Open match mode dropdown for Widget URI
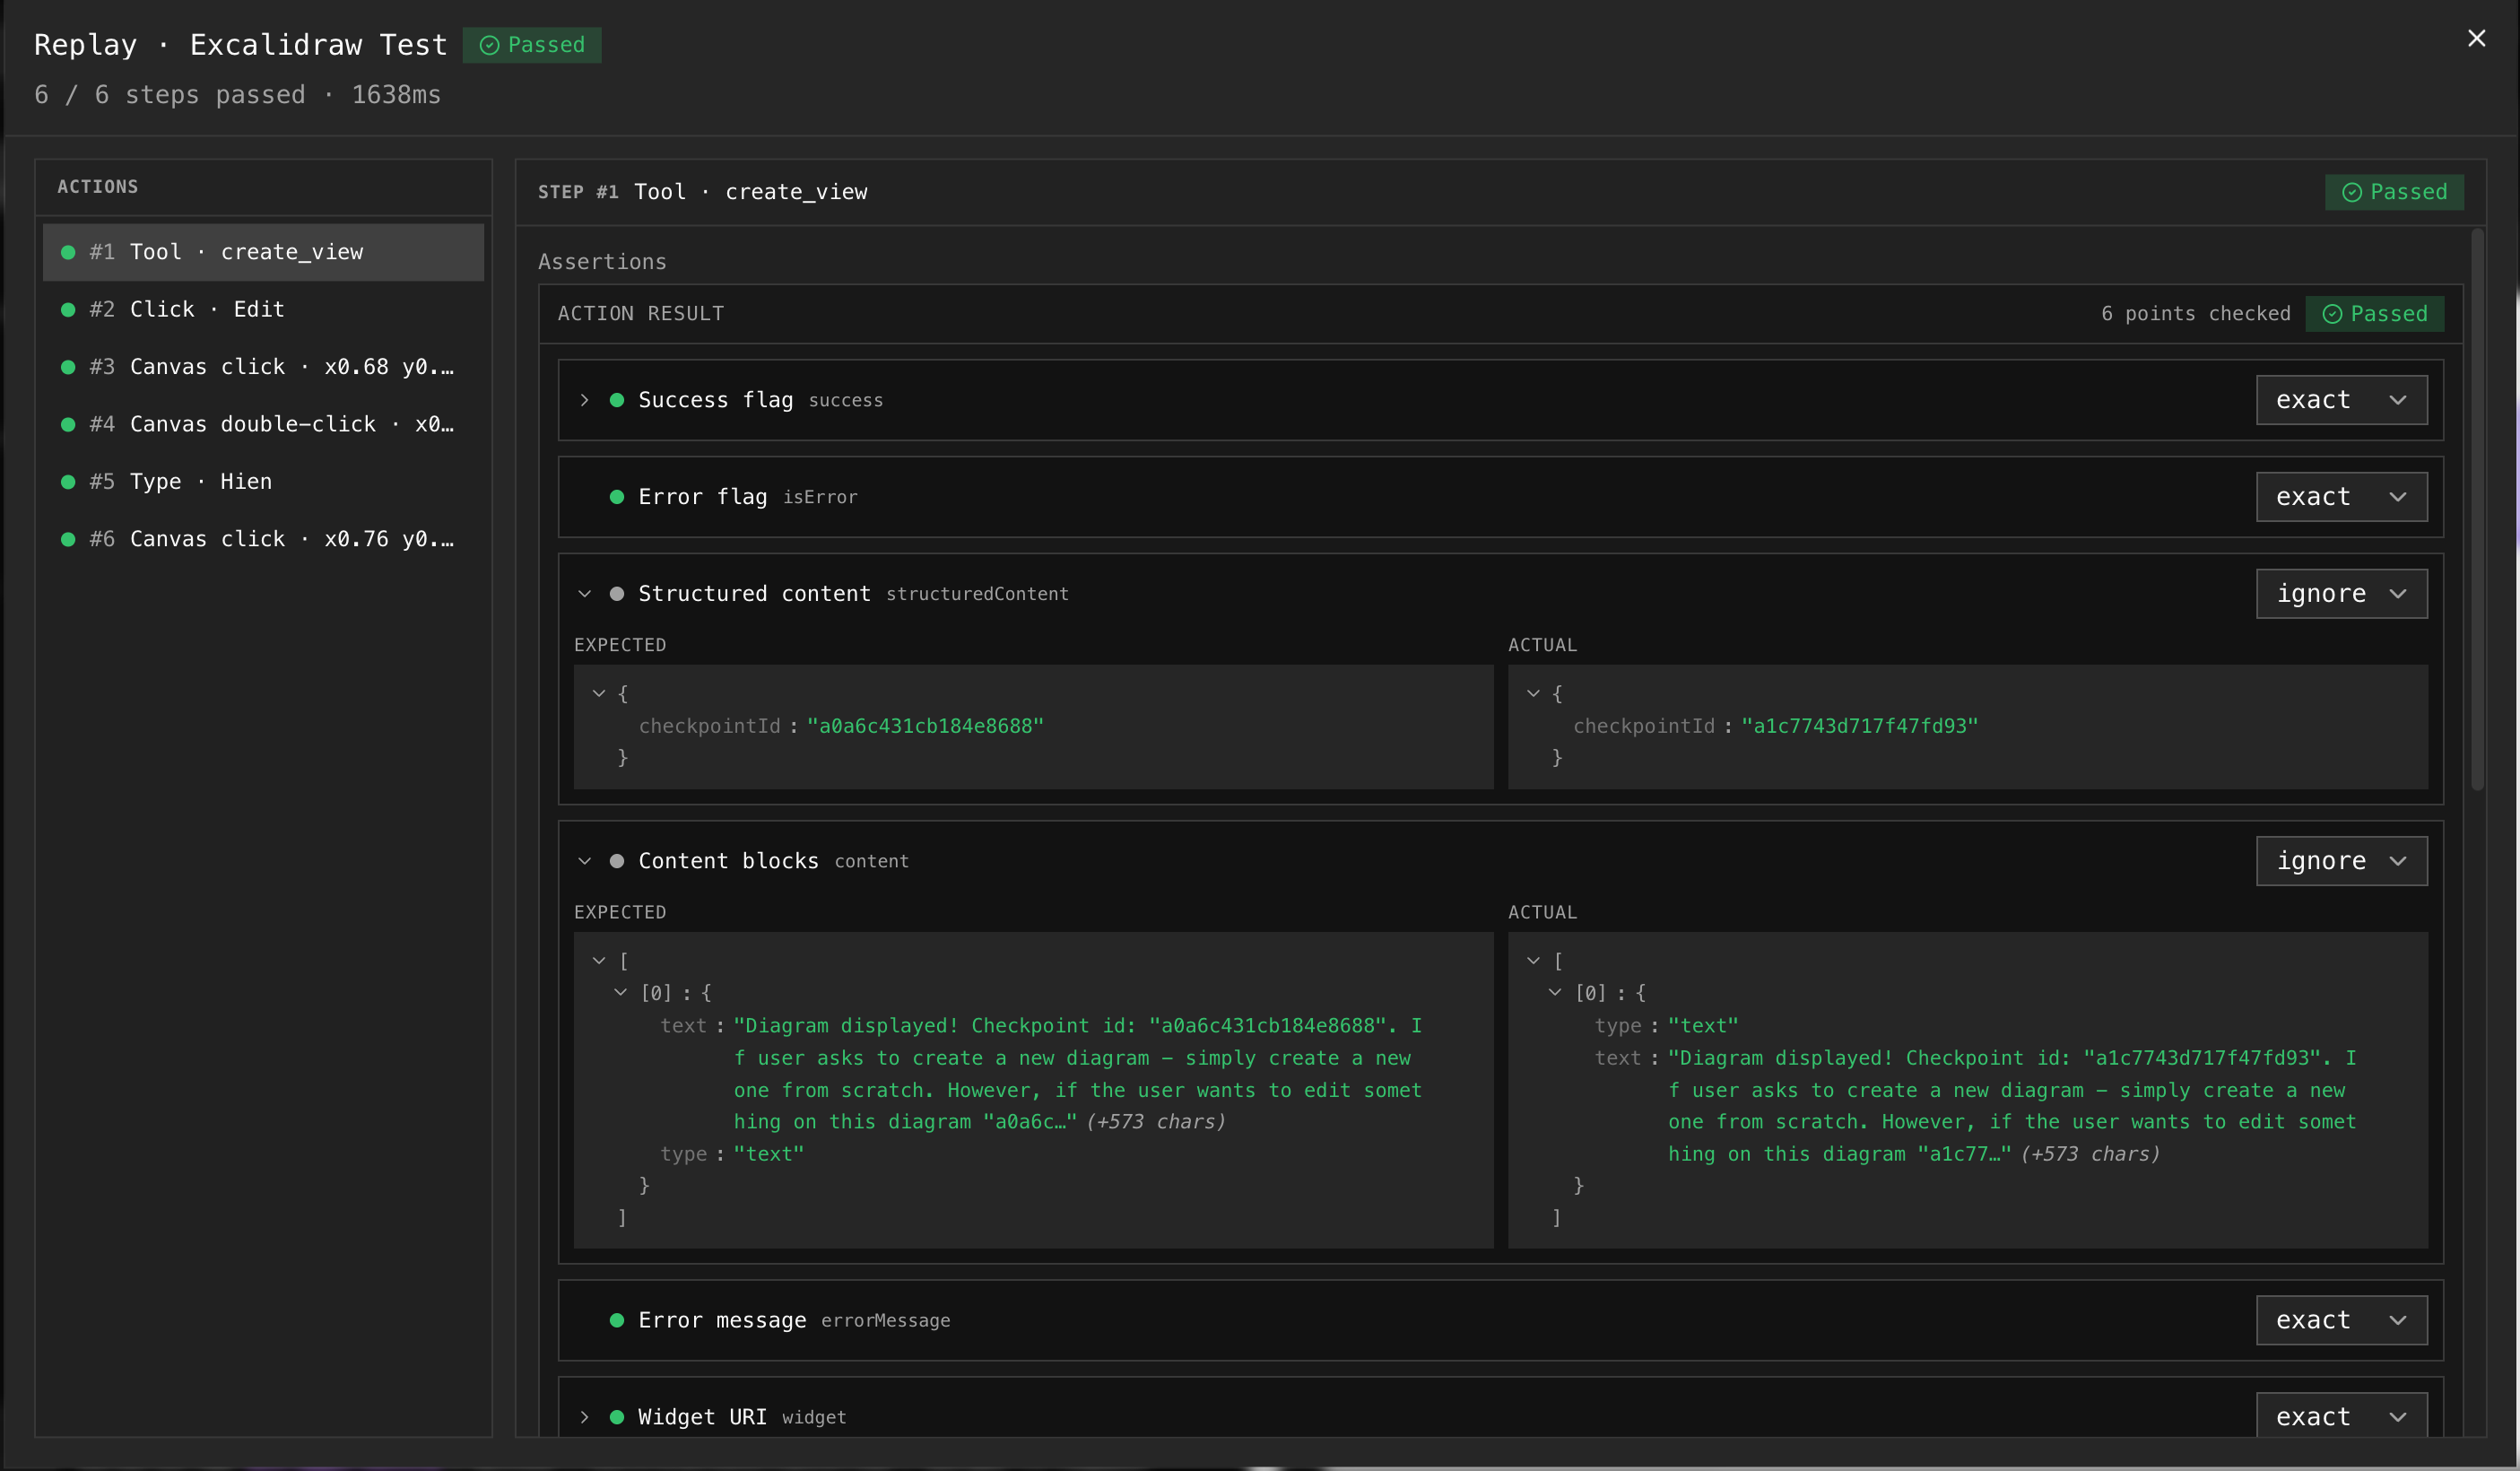 pos(2341,1417)
